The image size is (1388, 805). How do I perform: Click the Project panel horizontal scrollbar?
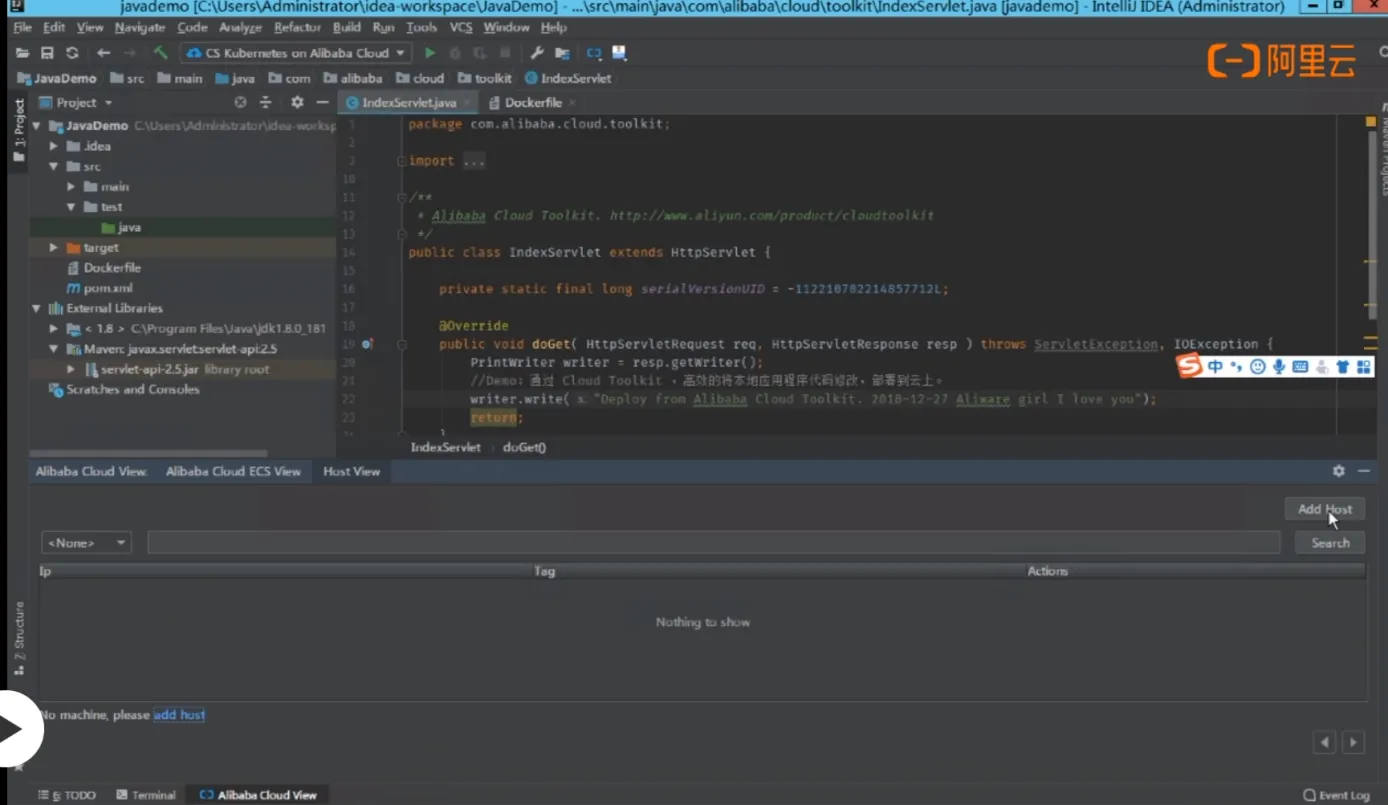click(148, 454)
